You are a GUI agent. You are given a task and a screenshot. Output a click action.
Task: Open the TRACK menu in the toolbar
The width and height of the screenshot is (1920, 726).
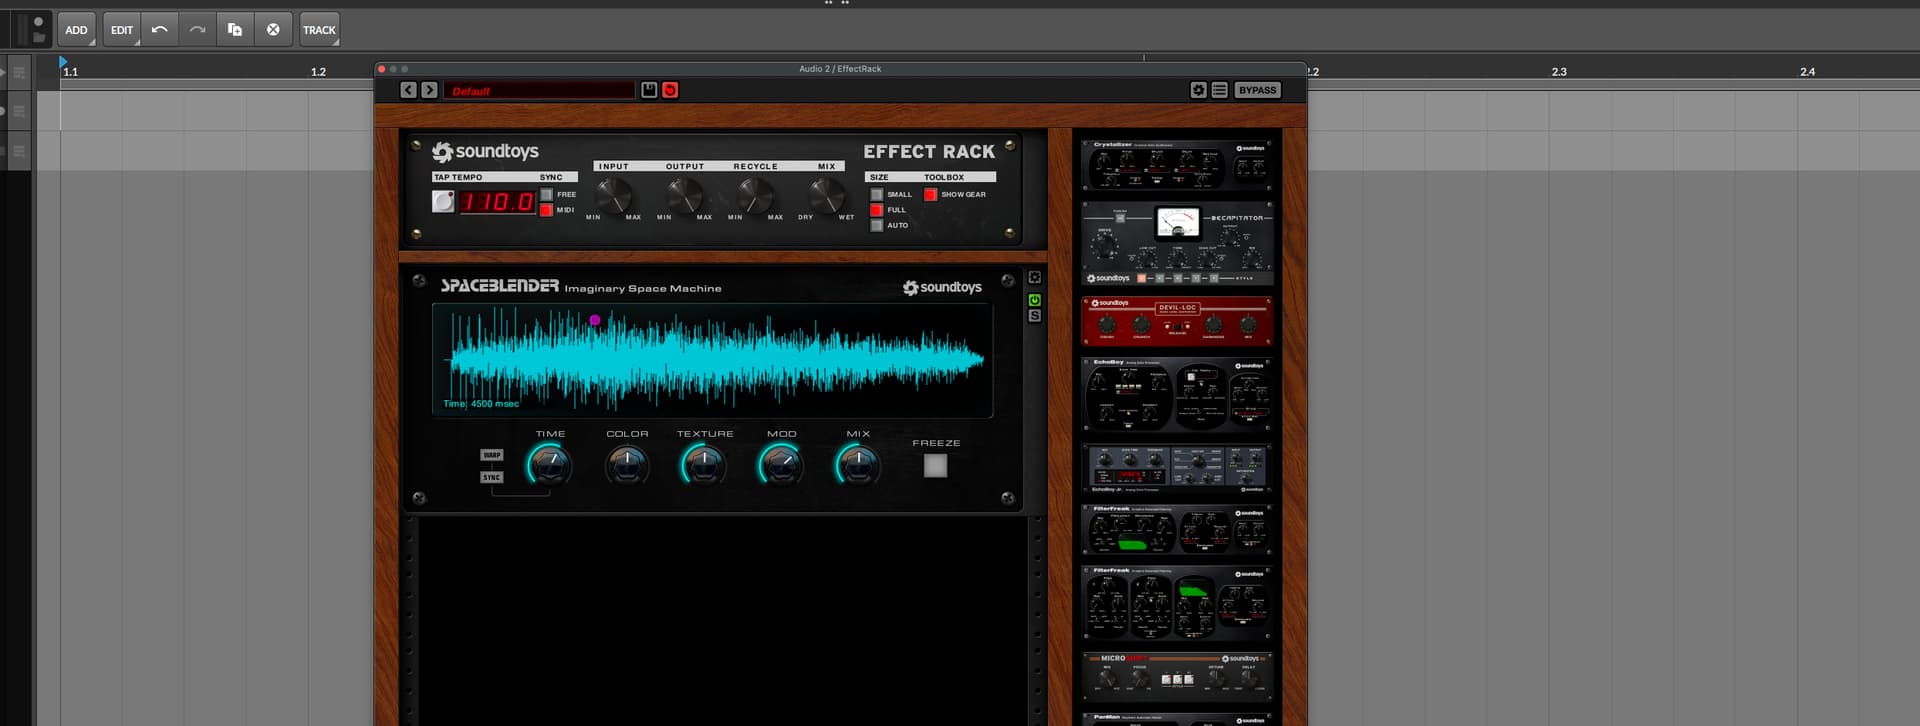[319, 30]
